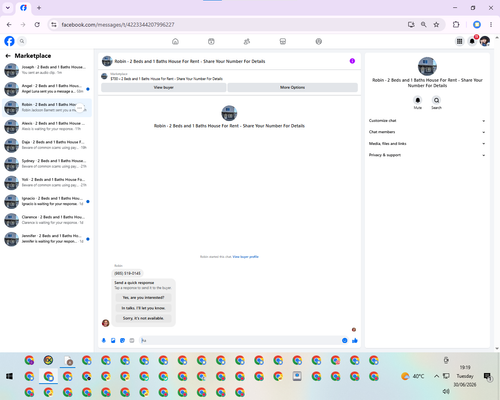This screenshot has width=500, height=400.
Task: Open Chrome three-dot menu
Action: tap(491, 25)
